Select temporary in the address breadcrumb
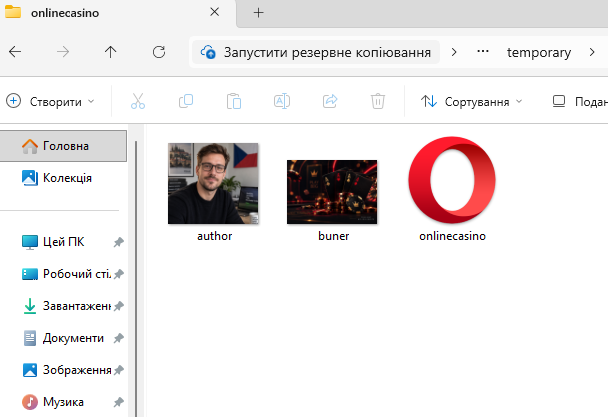608x417 pixels. point(539,52)
